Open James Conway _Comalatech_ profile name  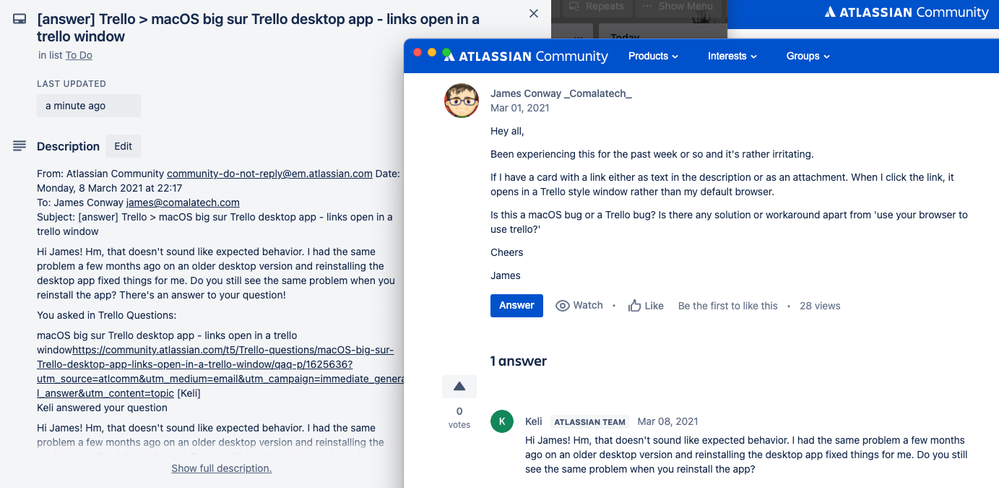coord(561,94)
